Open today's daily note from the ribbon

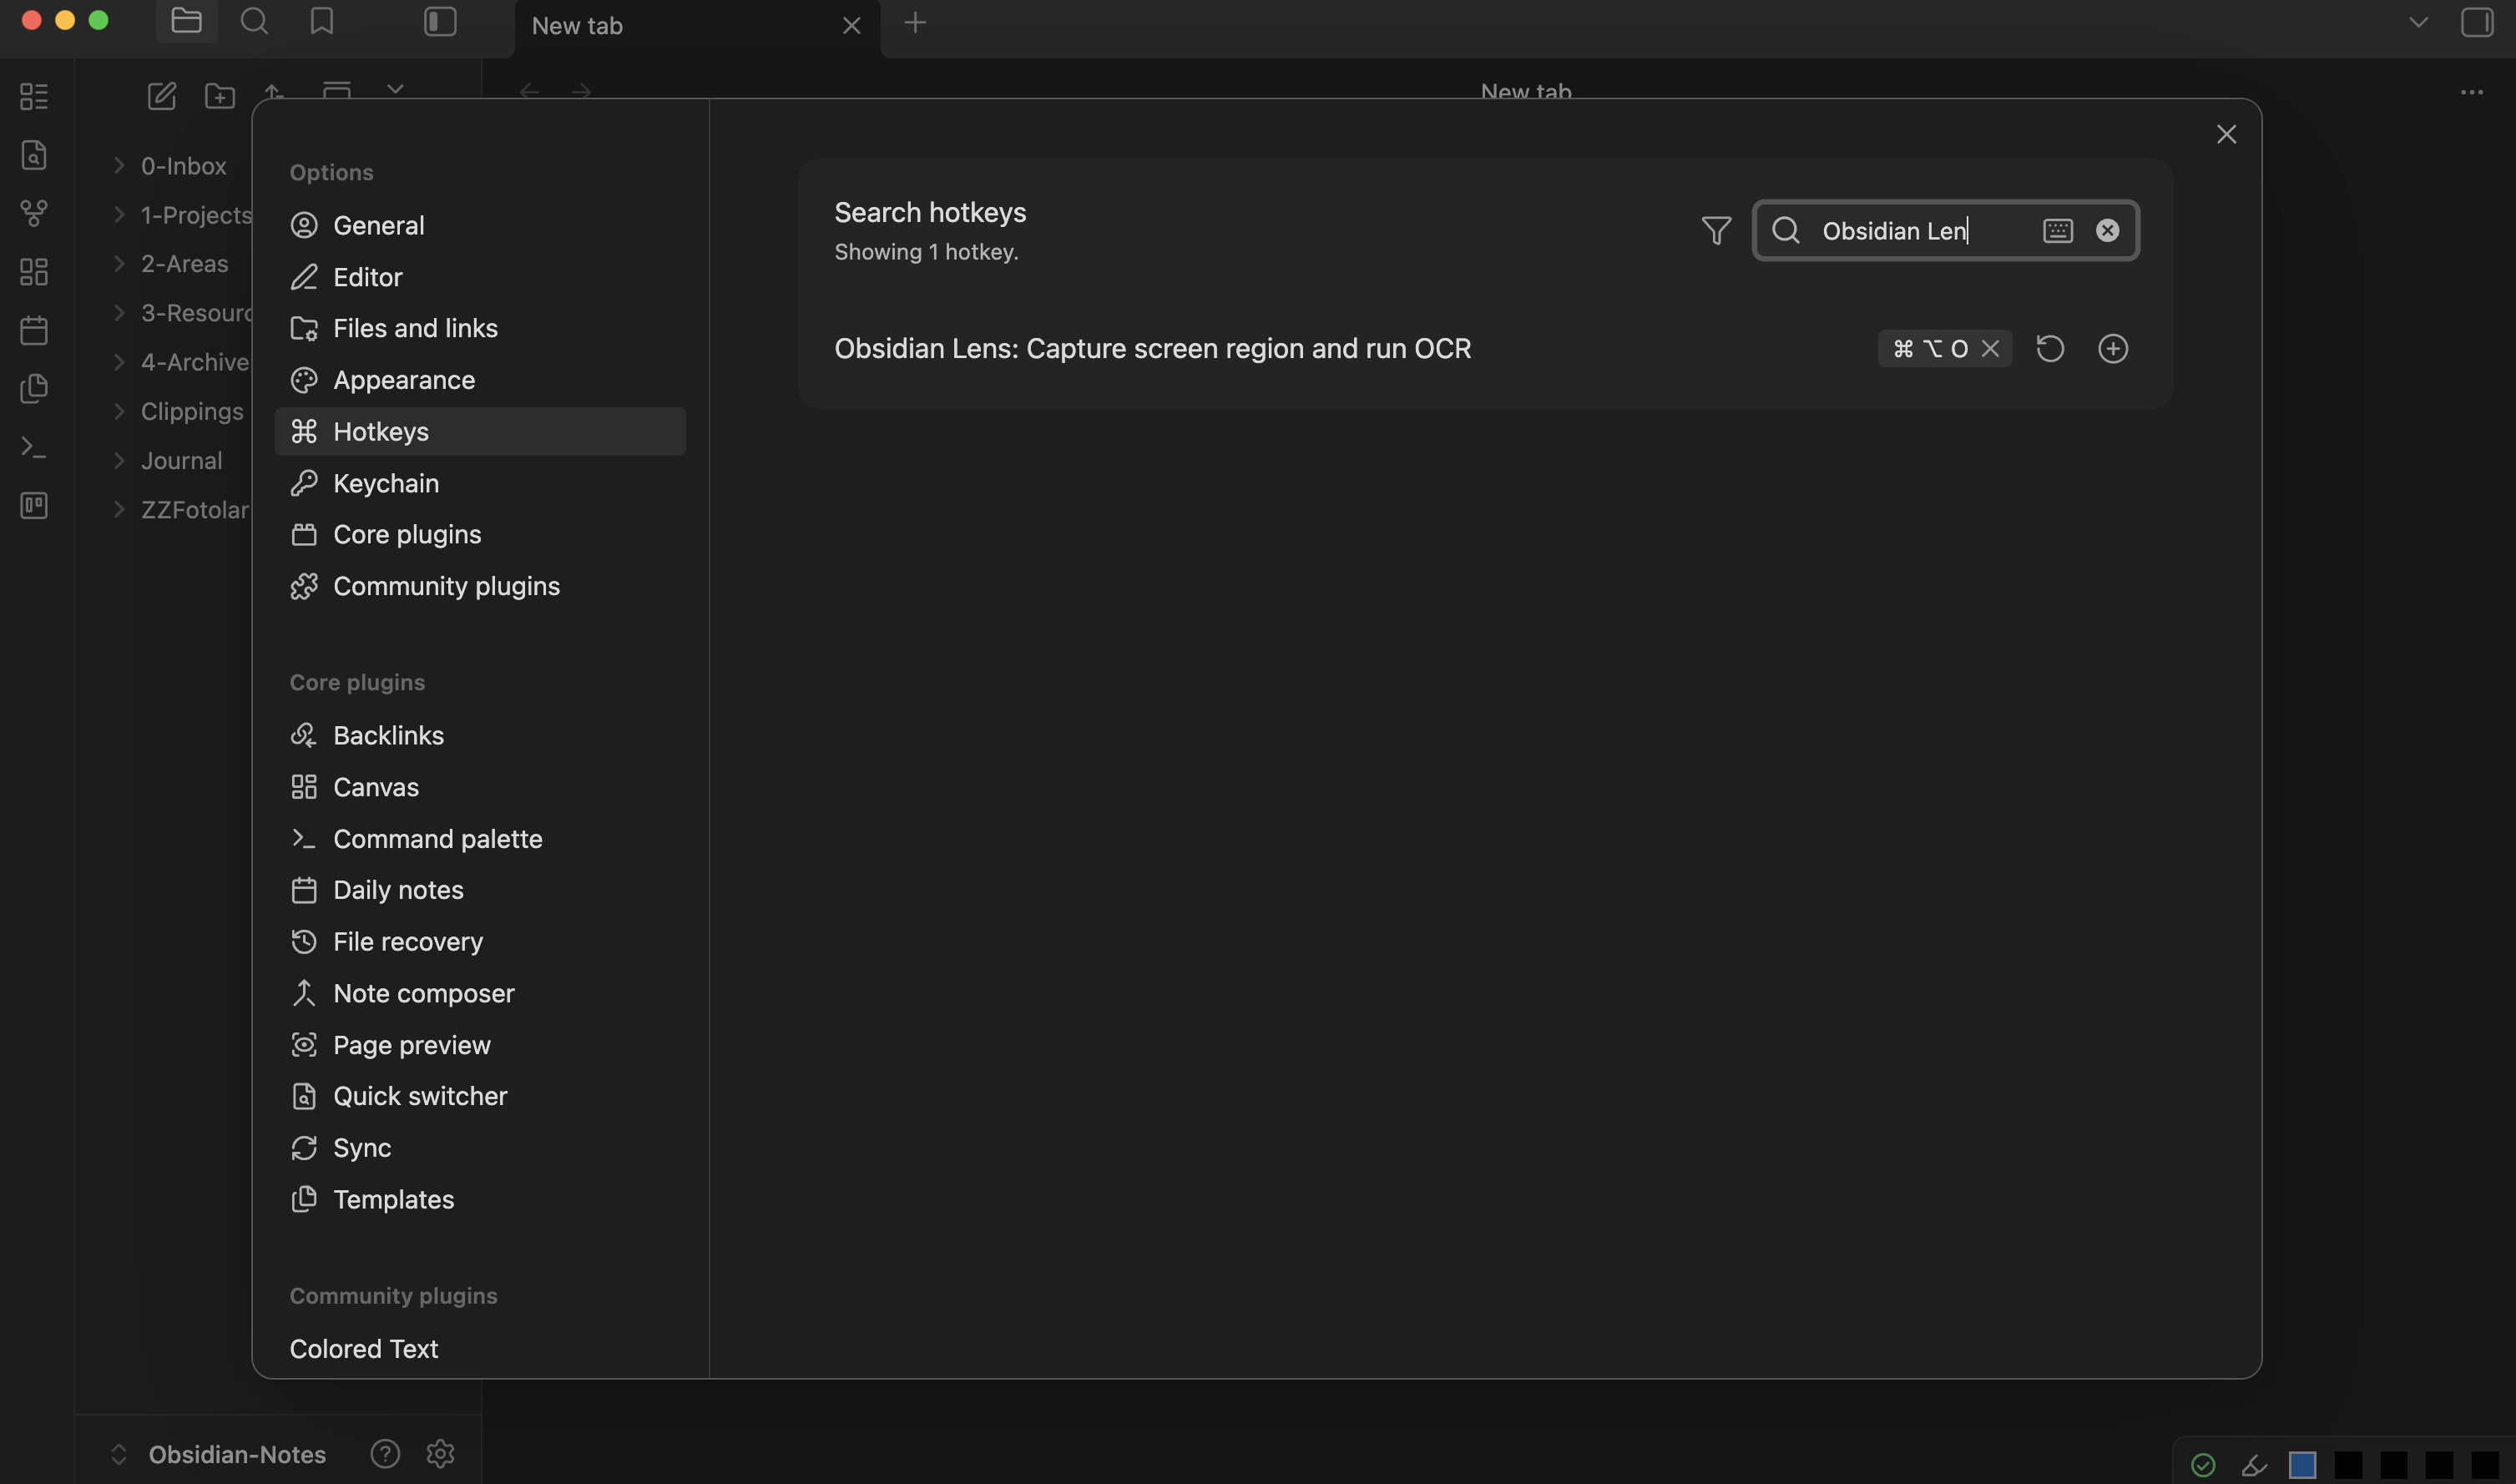click(x=34, y=330)
